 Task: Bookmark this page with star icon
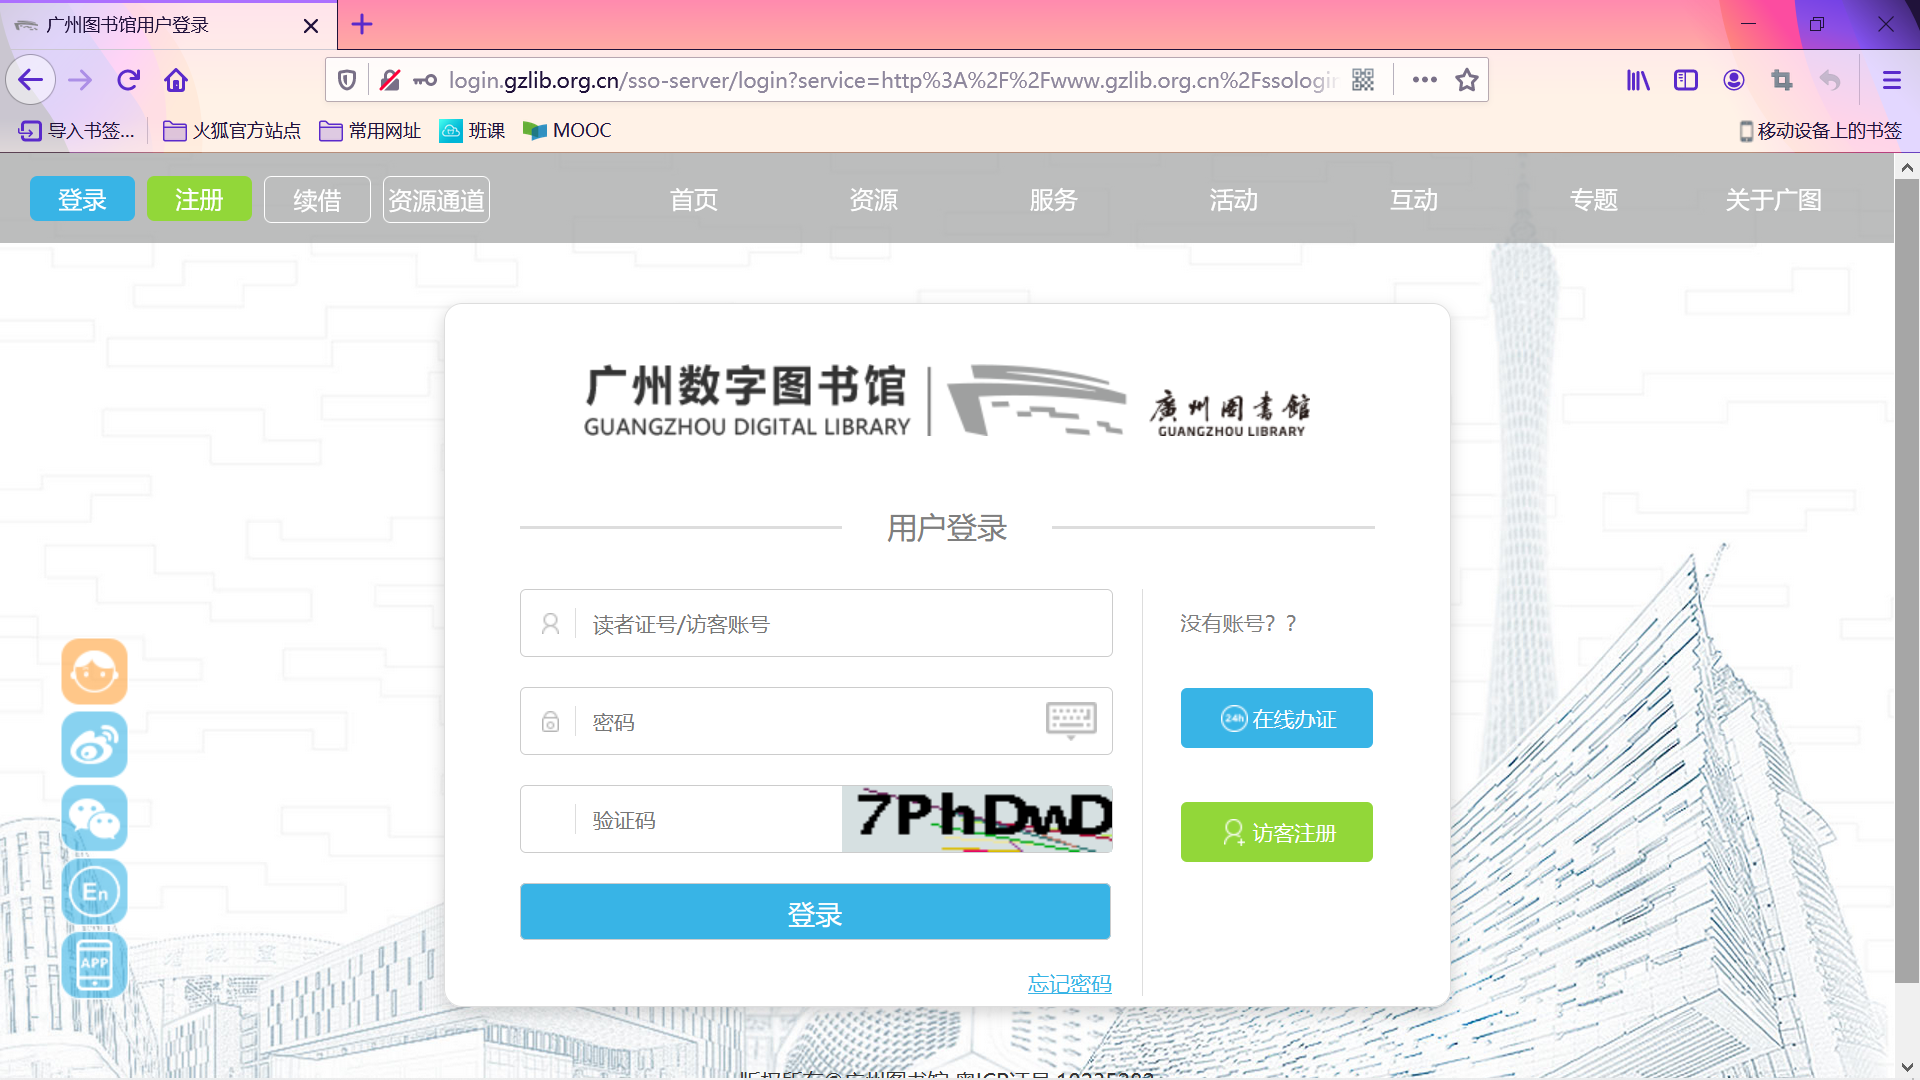tap(1467, 80)
